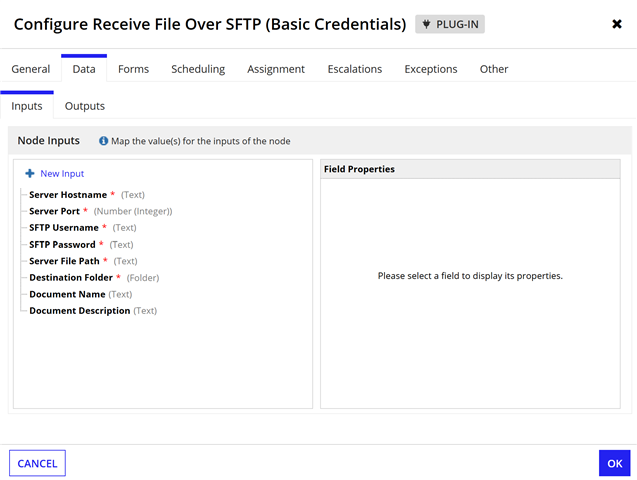Viewport: 637px width, 480px height.
Task: Select the Other tab
Action: [x=494, y=69]
